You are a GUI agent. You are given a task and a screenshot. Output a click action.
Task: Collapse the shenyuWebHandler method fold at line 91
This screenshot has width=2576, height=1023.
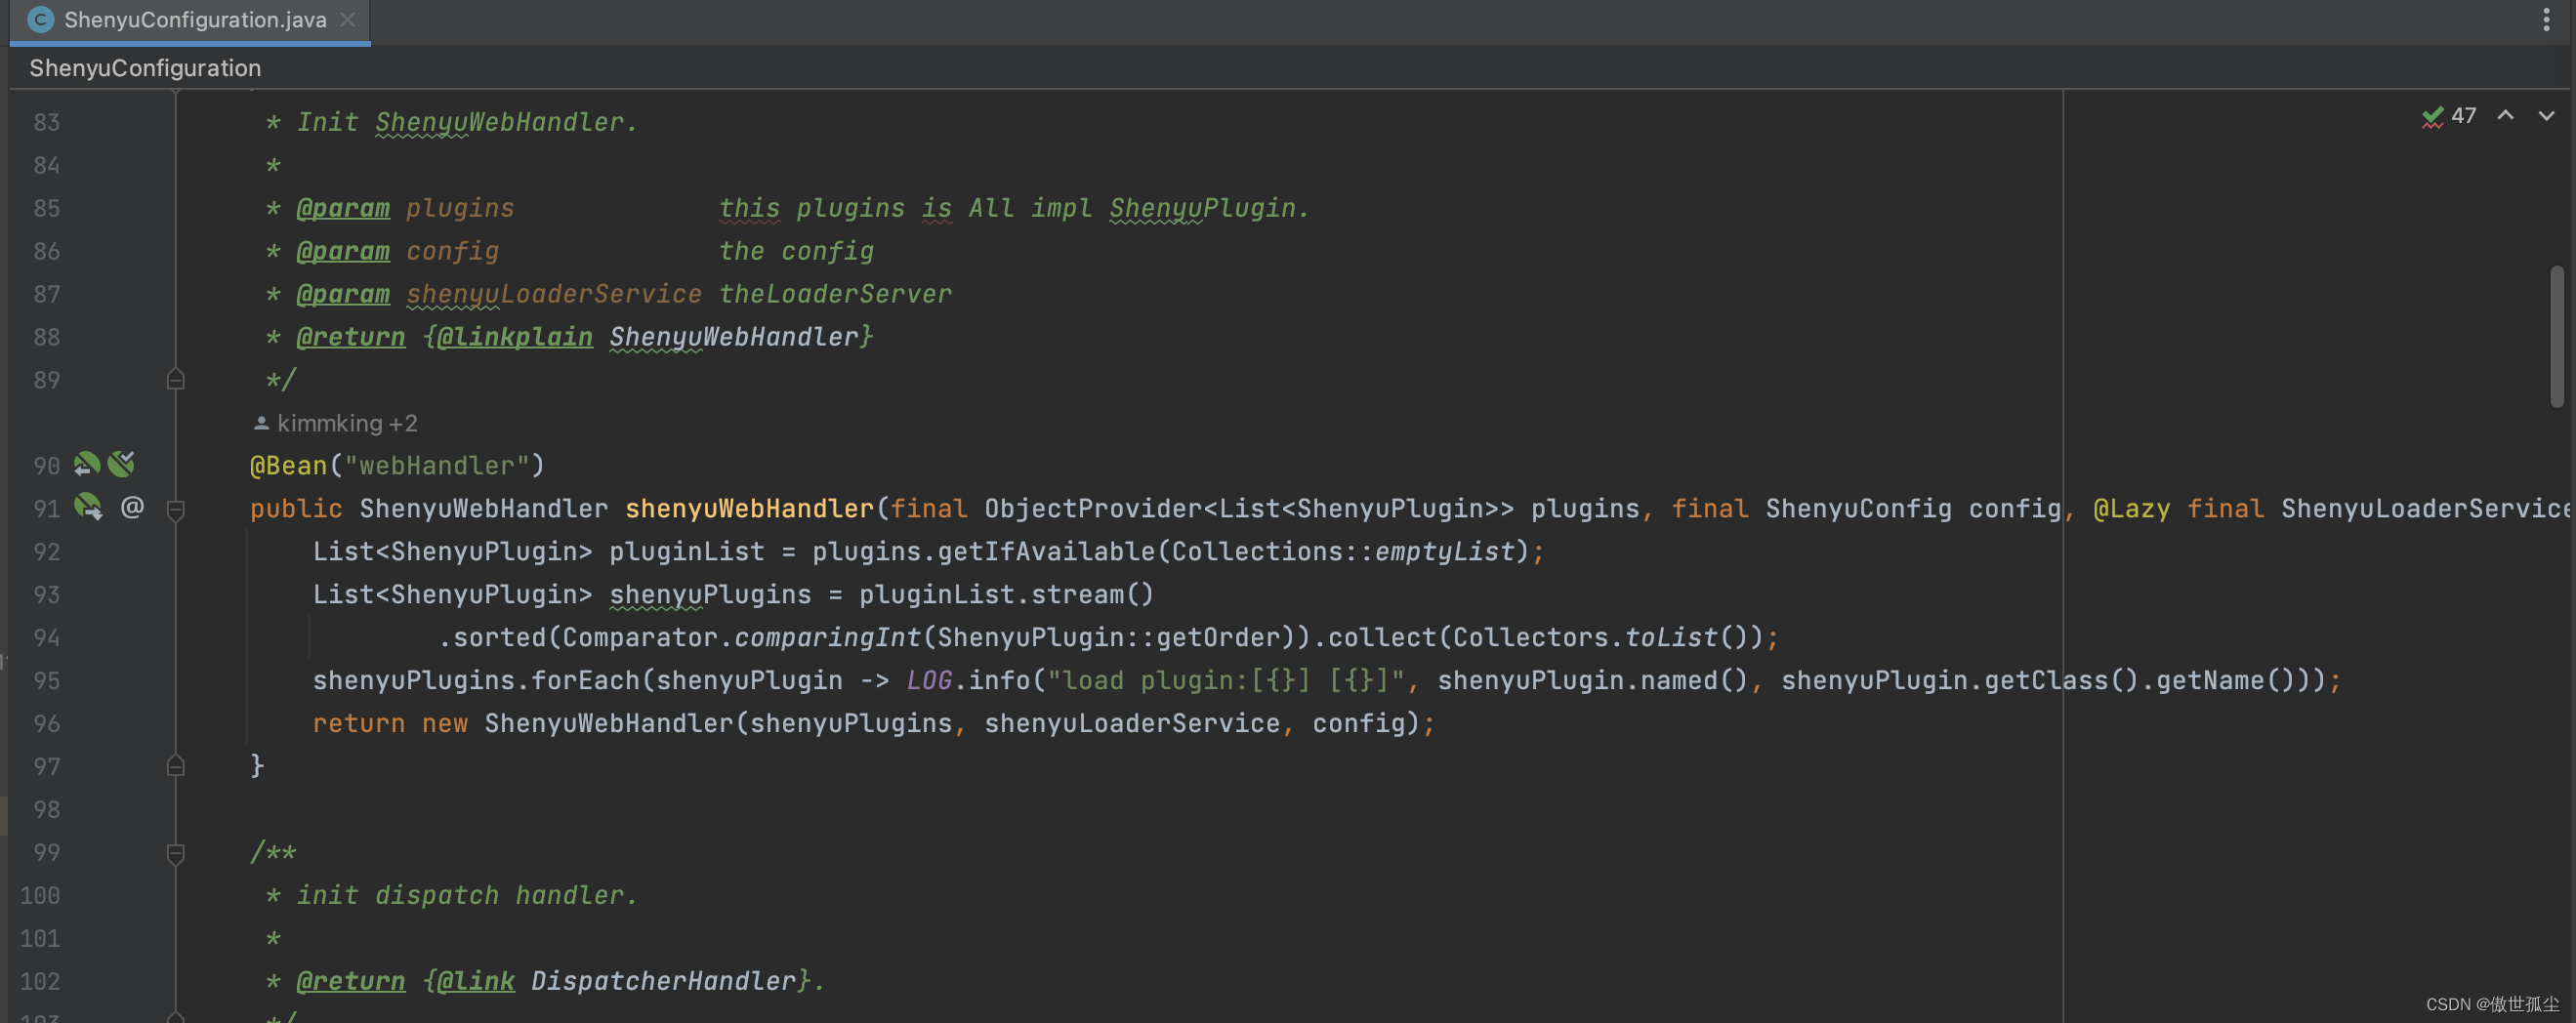click(176, 509)
